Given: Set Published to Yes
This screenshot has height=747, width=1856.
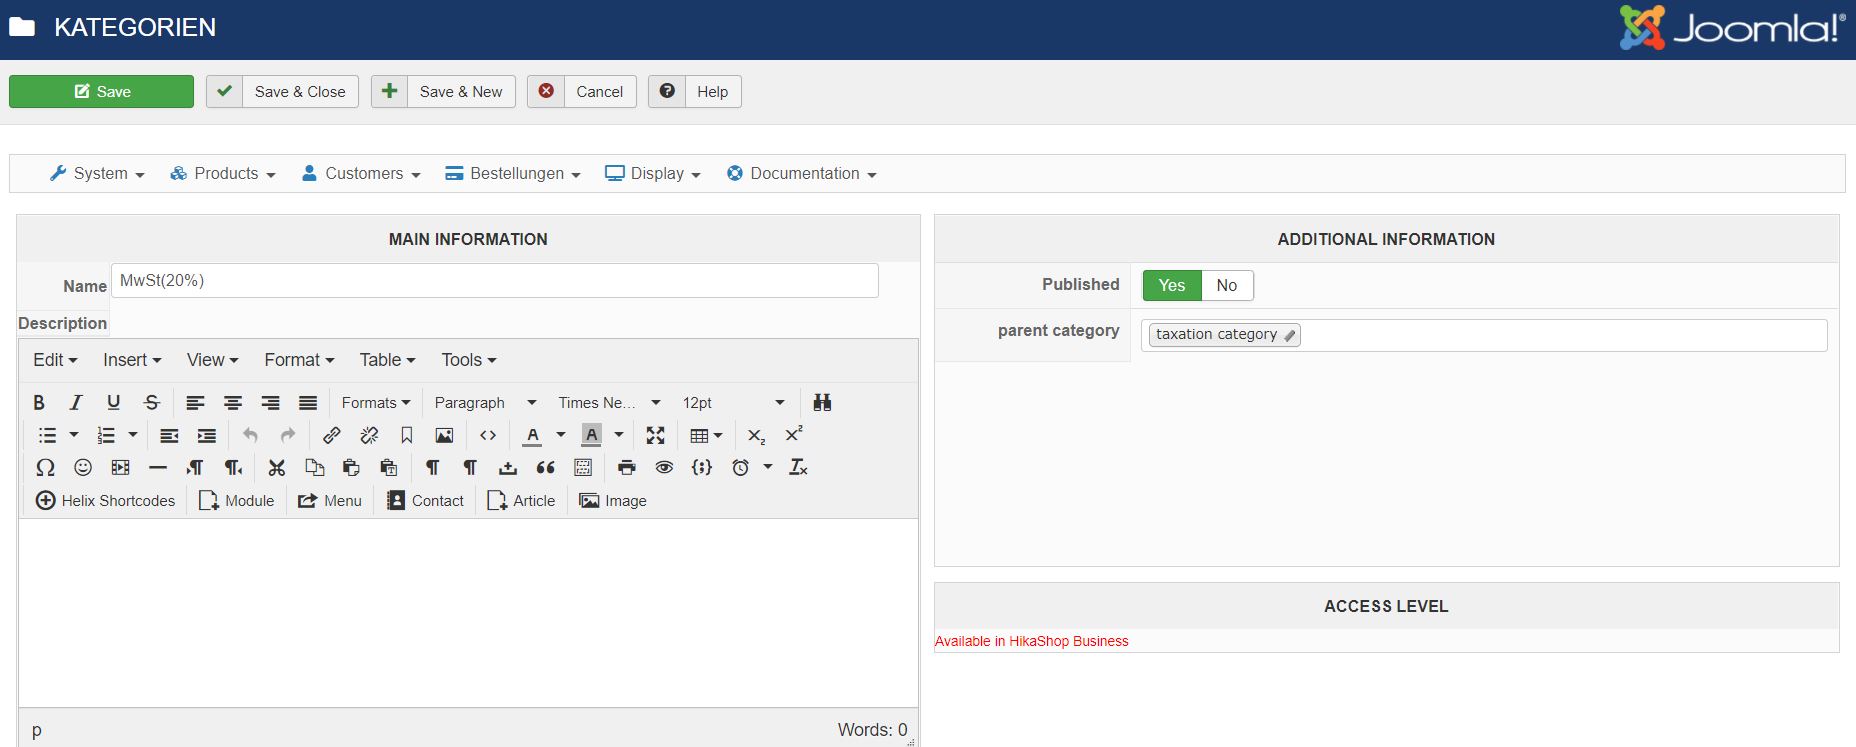Looking at the screenshot, I should pyautogui.click(x=1172, y=285).
